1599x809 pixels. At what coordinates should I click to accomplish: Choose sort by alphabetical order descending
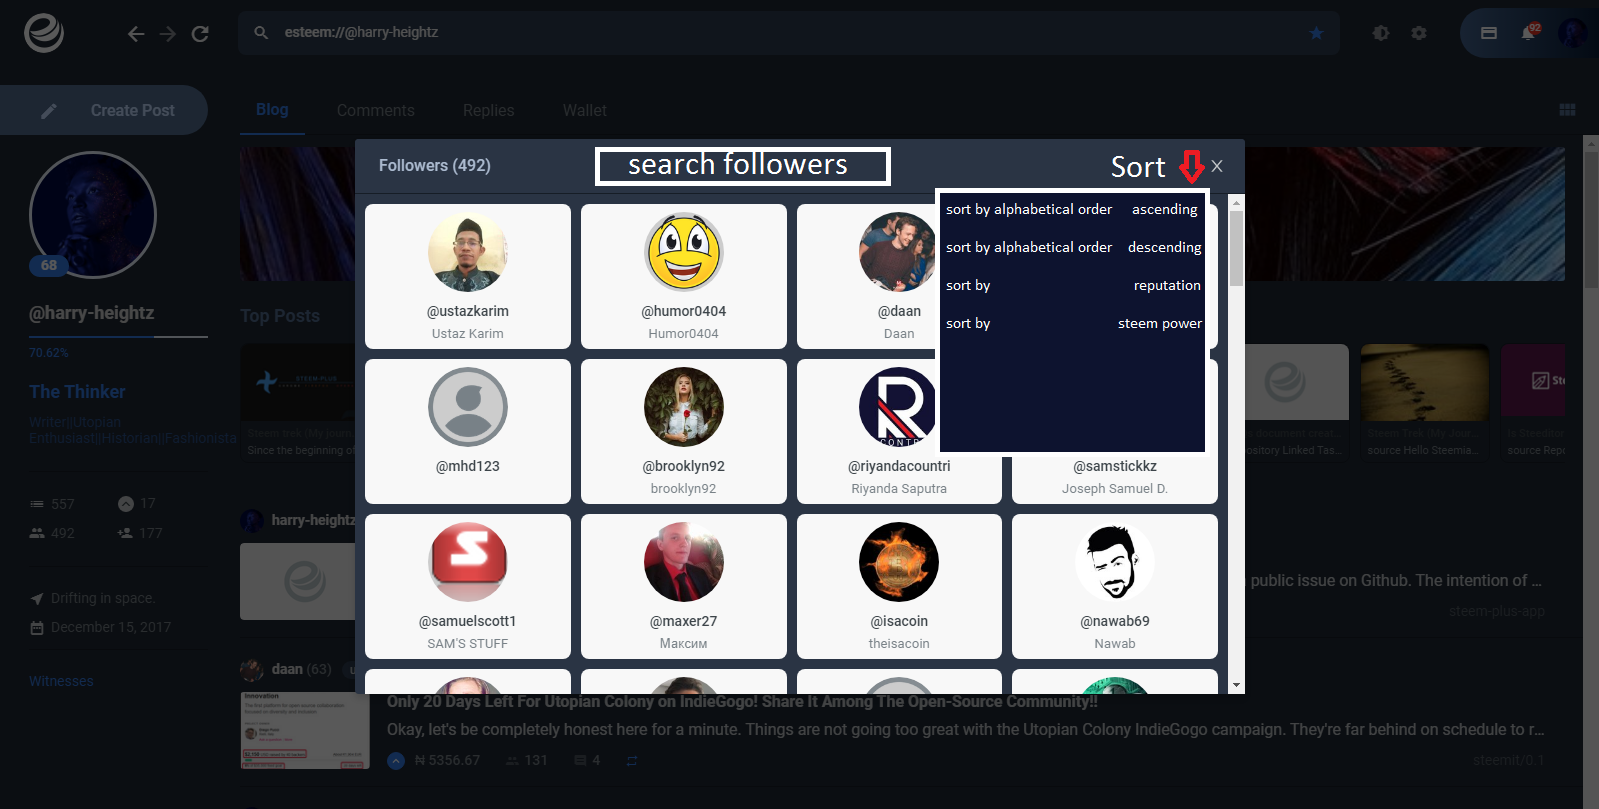click(1072, 247)
